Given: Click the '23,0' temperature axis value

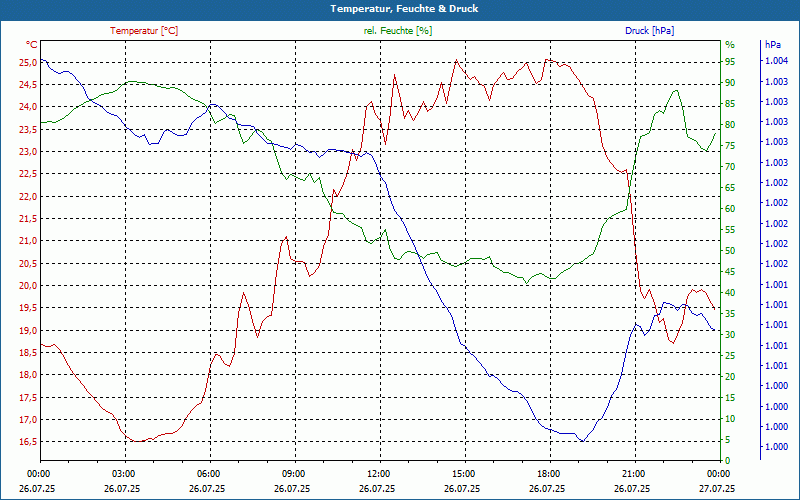Looking at the screenshot, I should tap(28, 152).
